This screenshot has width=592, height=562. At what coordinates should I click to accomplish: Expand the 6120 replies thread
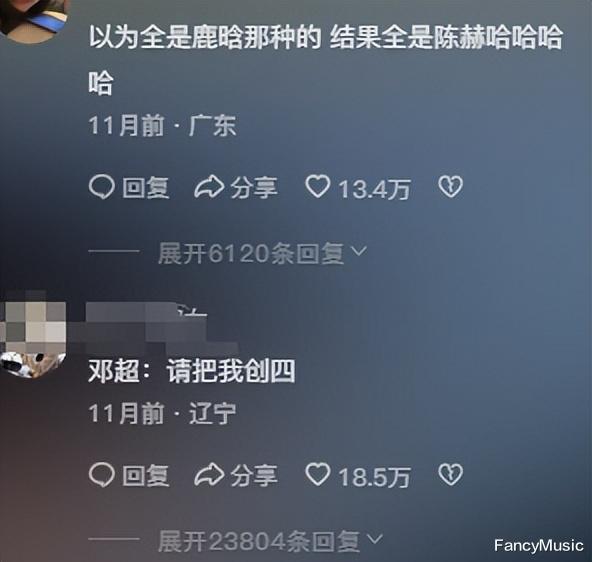click(262, 253)
